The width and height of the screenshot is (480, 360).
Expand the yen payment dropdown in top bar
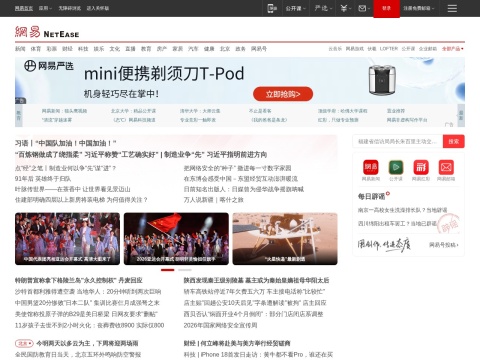pyautogui.click(x=346, y=8)
